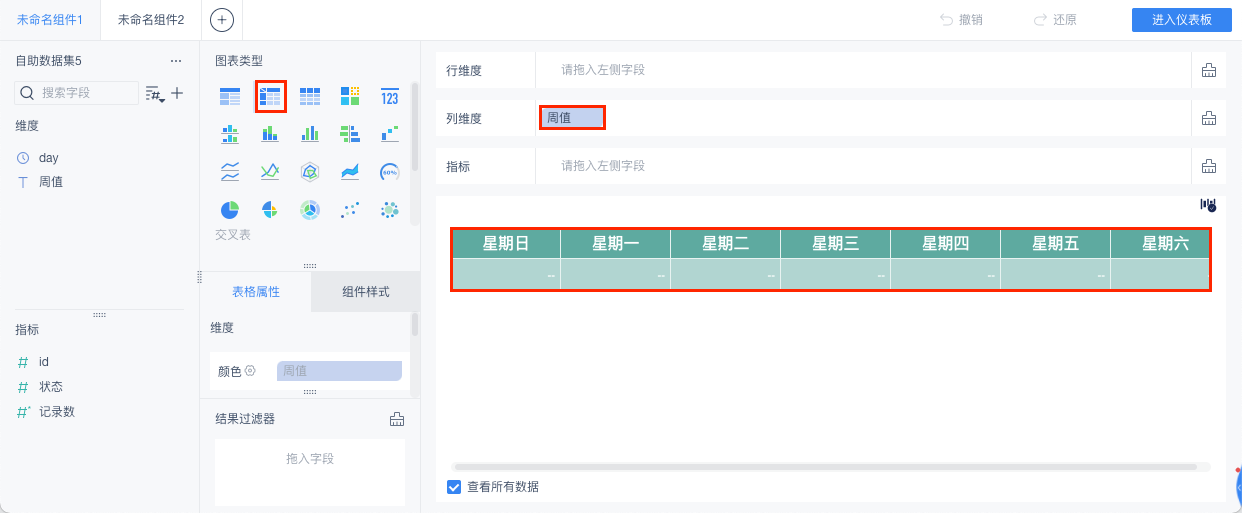The width and height of the screenshot is (1242, 513).
Task: Click the 进入仪表板 button
Action: [1181, 20]
